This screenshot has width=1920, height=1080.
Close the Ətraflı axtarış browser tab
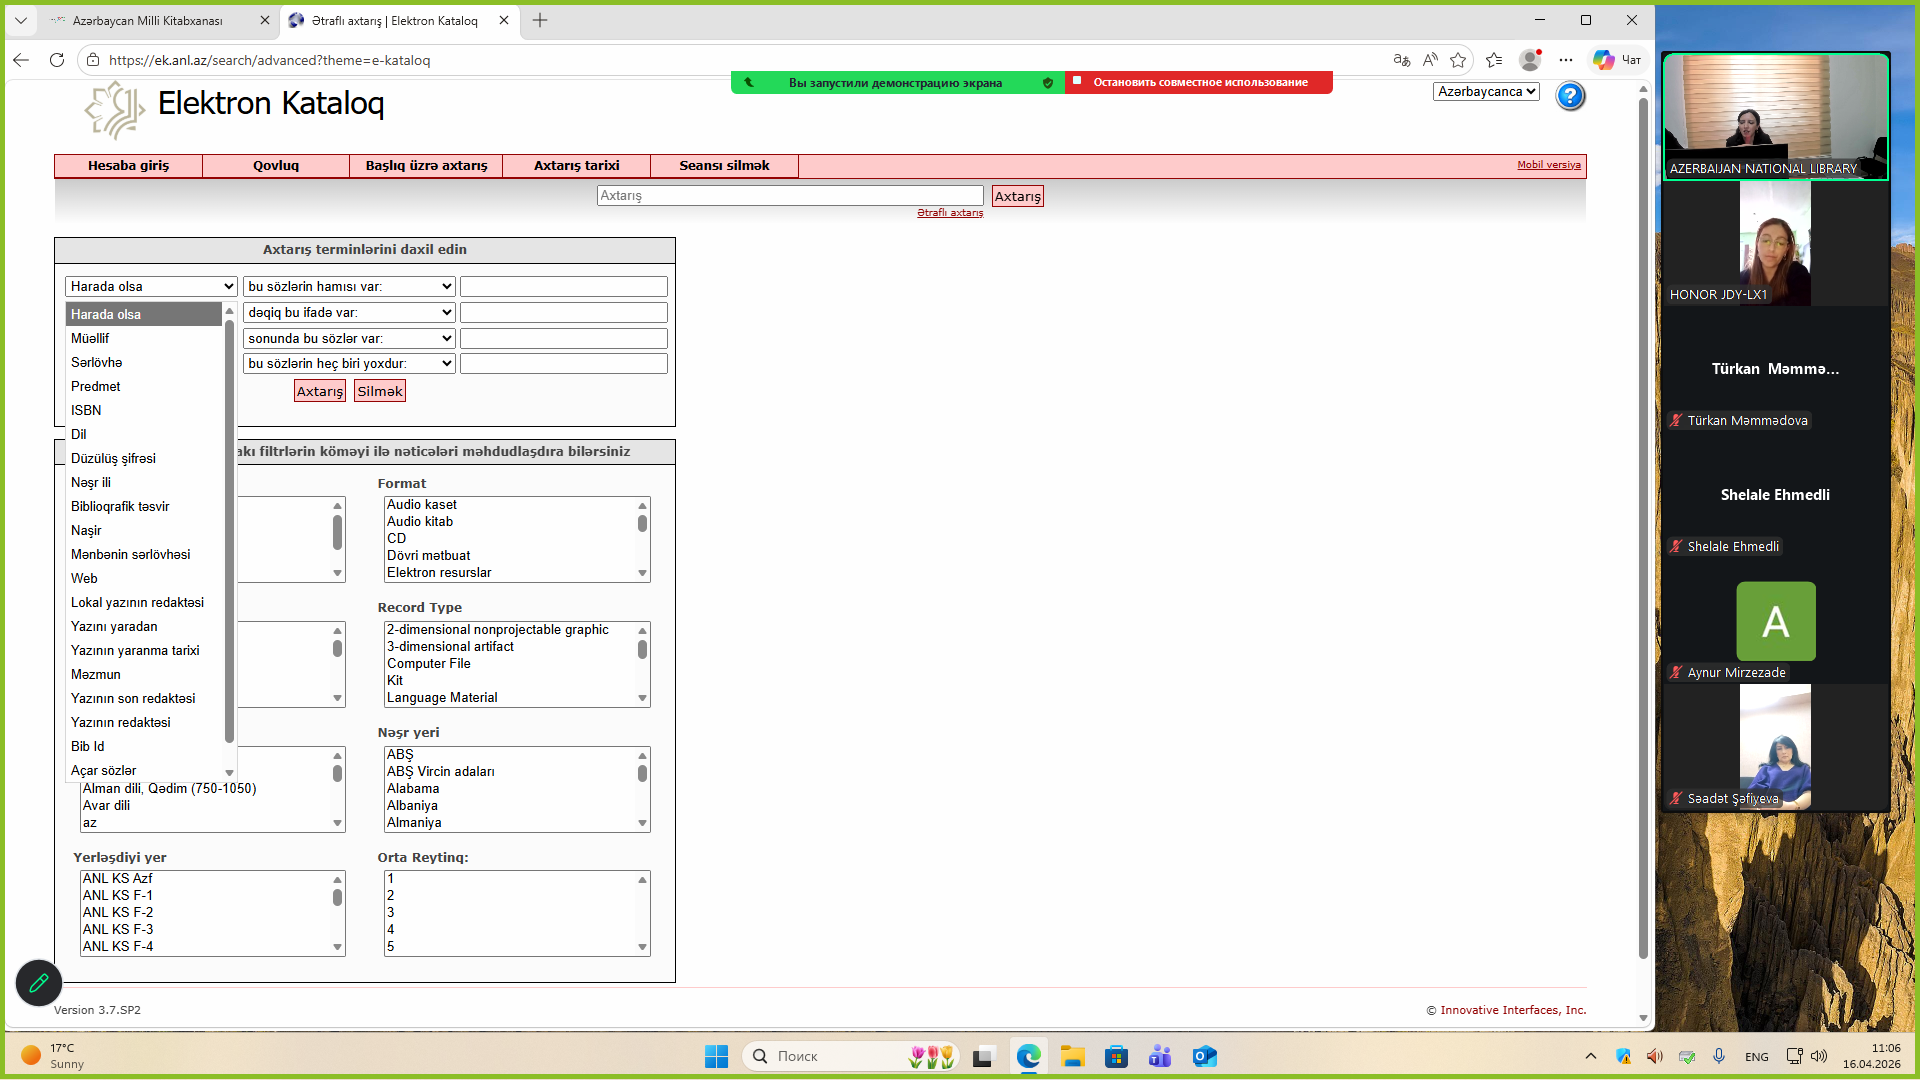pos(504,20)
